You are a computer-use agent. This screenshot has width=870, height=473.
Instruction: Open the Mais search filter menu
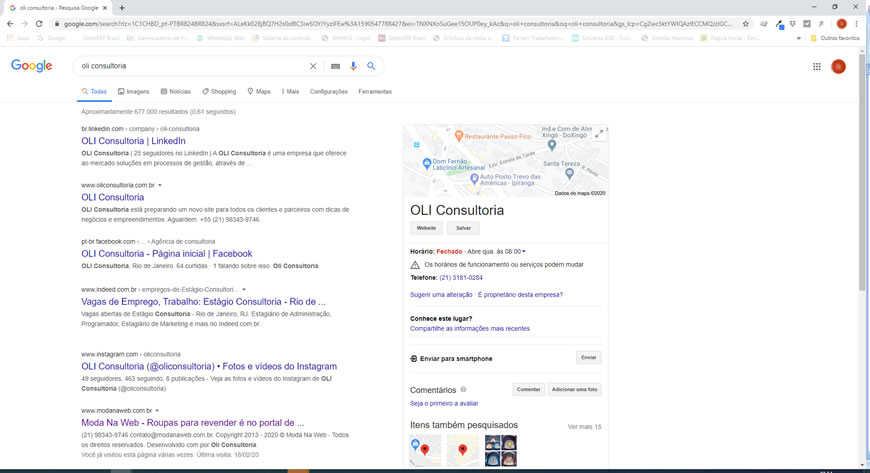coord(290,91)
